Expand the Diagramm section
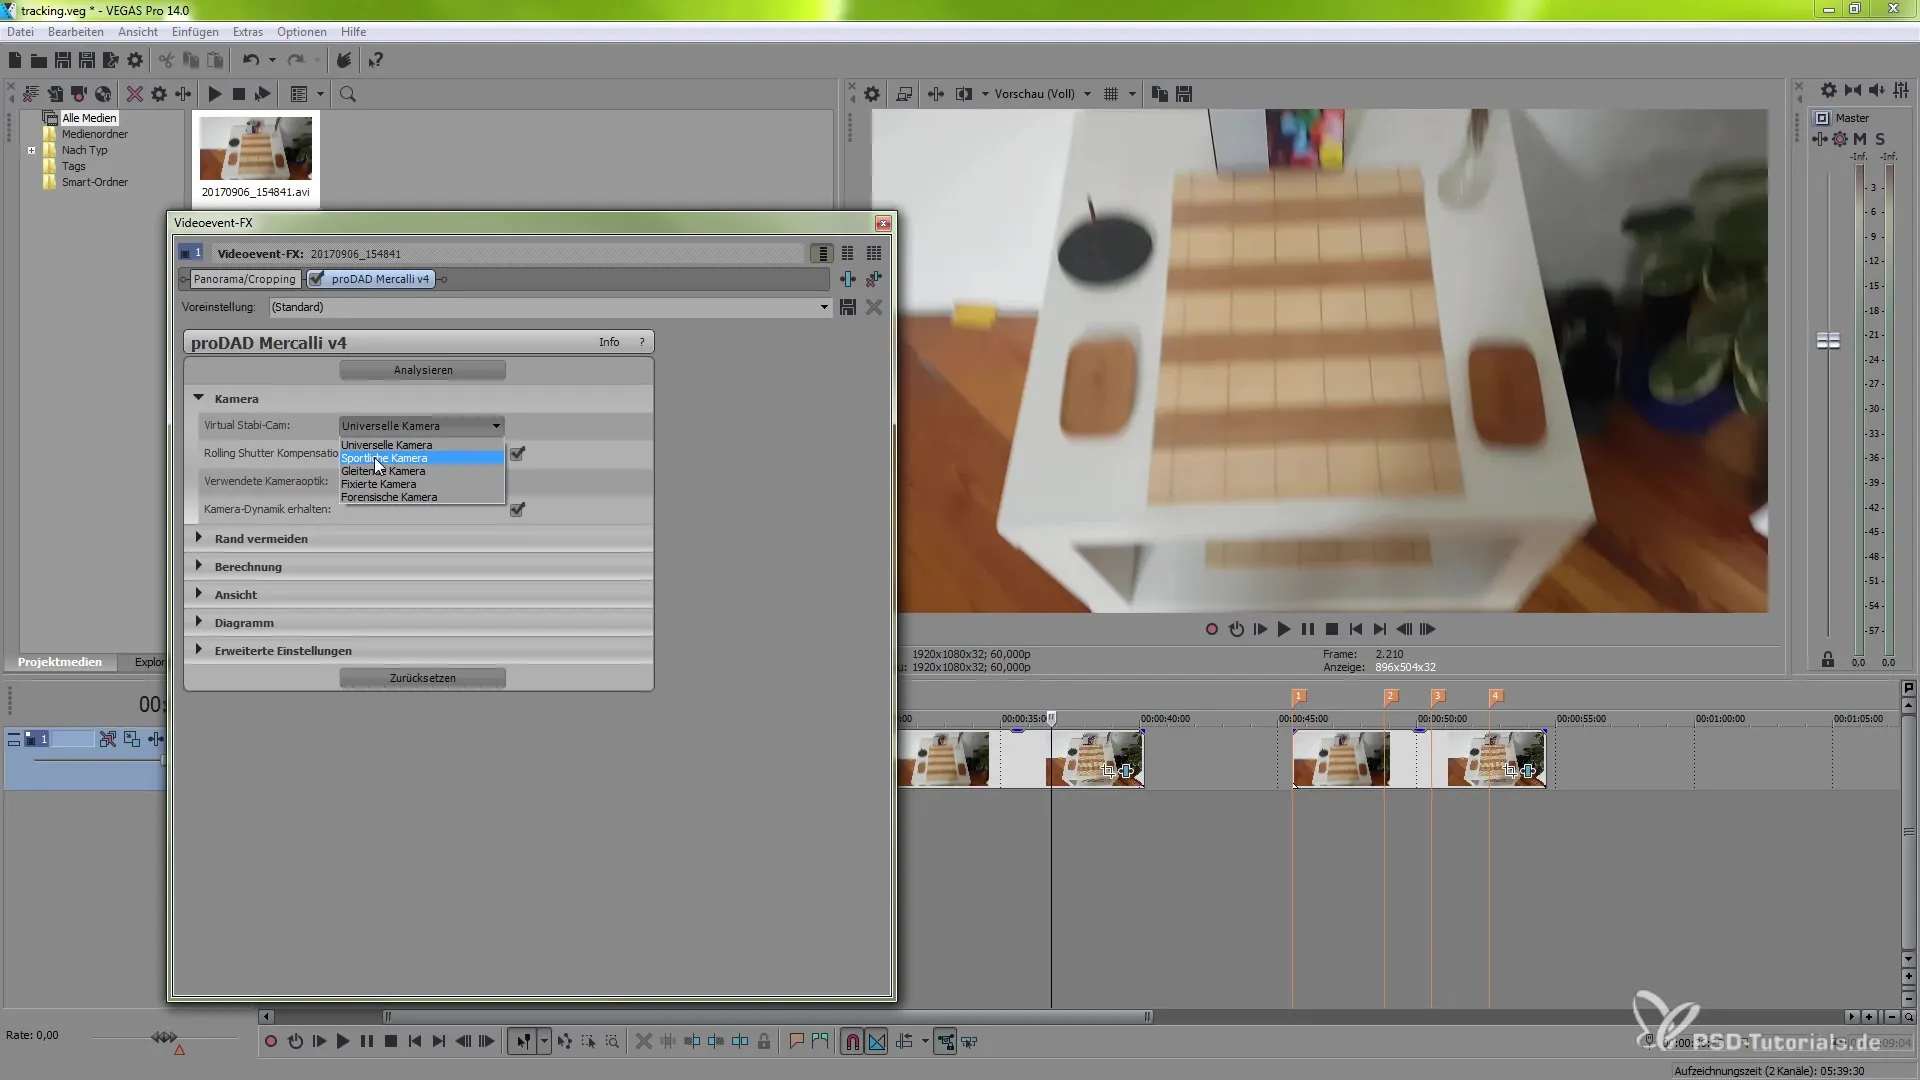This screenshot has height=1080, width=1920. point(198,622)
